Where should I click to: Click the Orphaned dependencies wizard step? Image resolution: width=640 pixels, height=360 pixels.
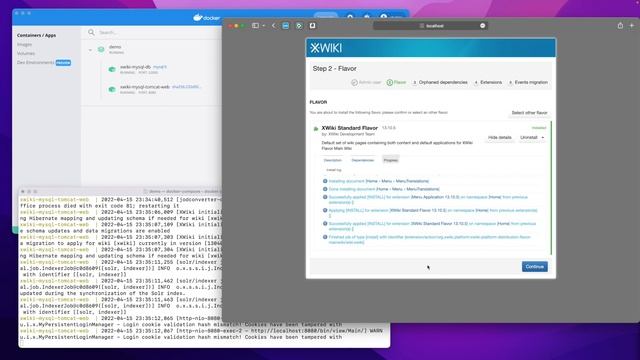(x=440, y=82)
